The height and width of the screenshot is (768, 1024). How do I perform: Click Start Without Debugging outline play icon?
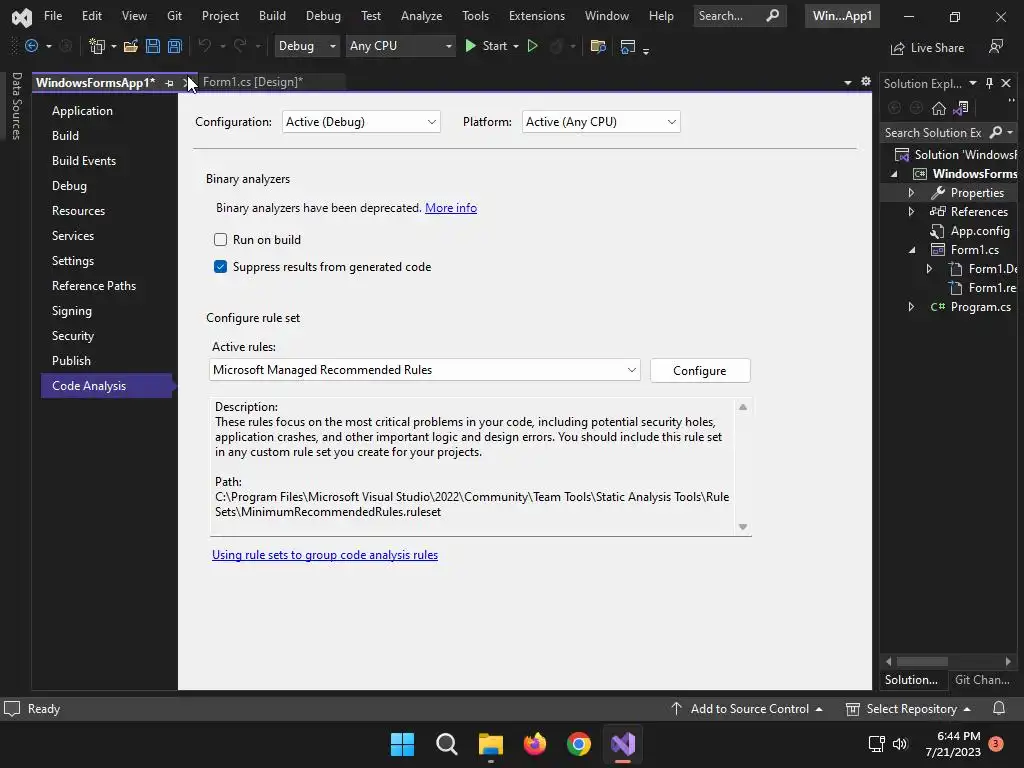[532, 46]
